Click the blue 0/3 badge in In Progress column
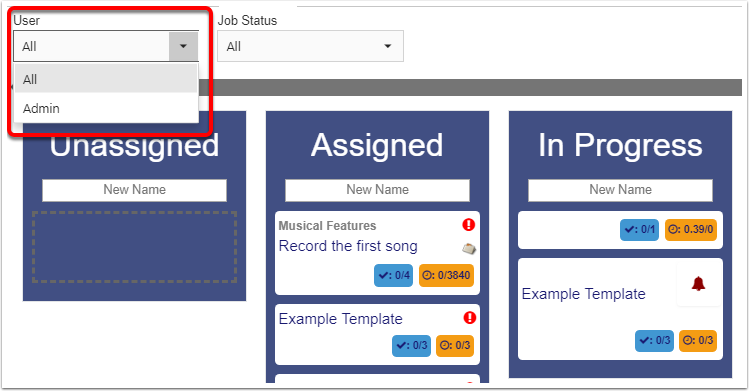The width and height of the screenshot is (749, 391). (x=654, y=341)
